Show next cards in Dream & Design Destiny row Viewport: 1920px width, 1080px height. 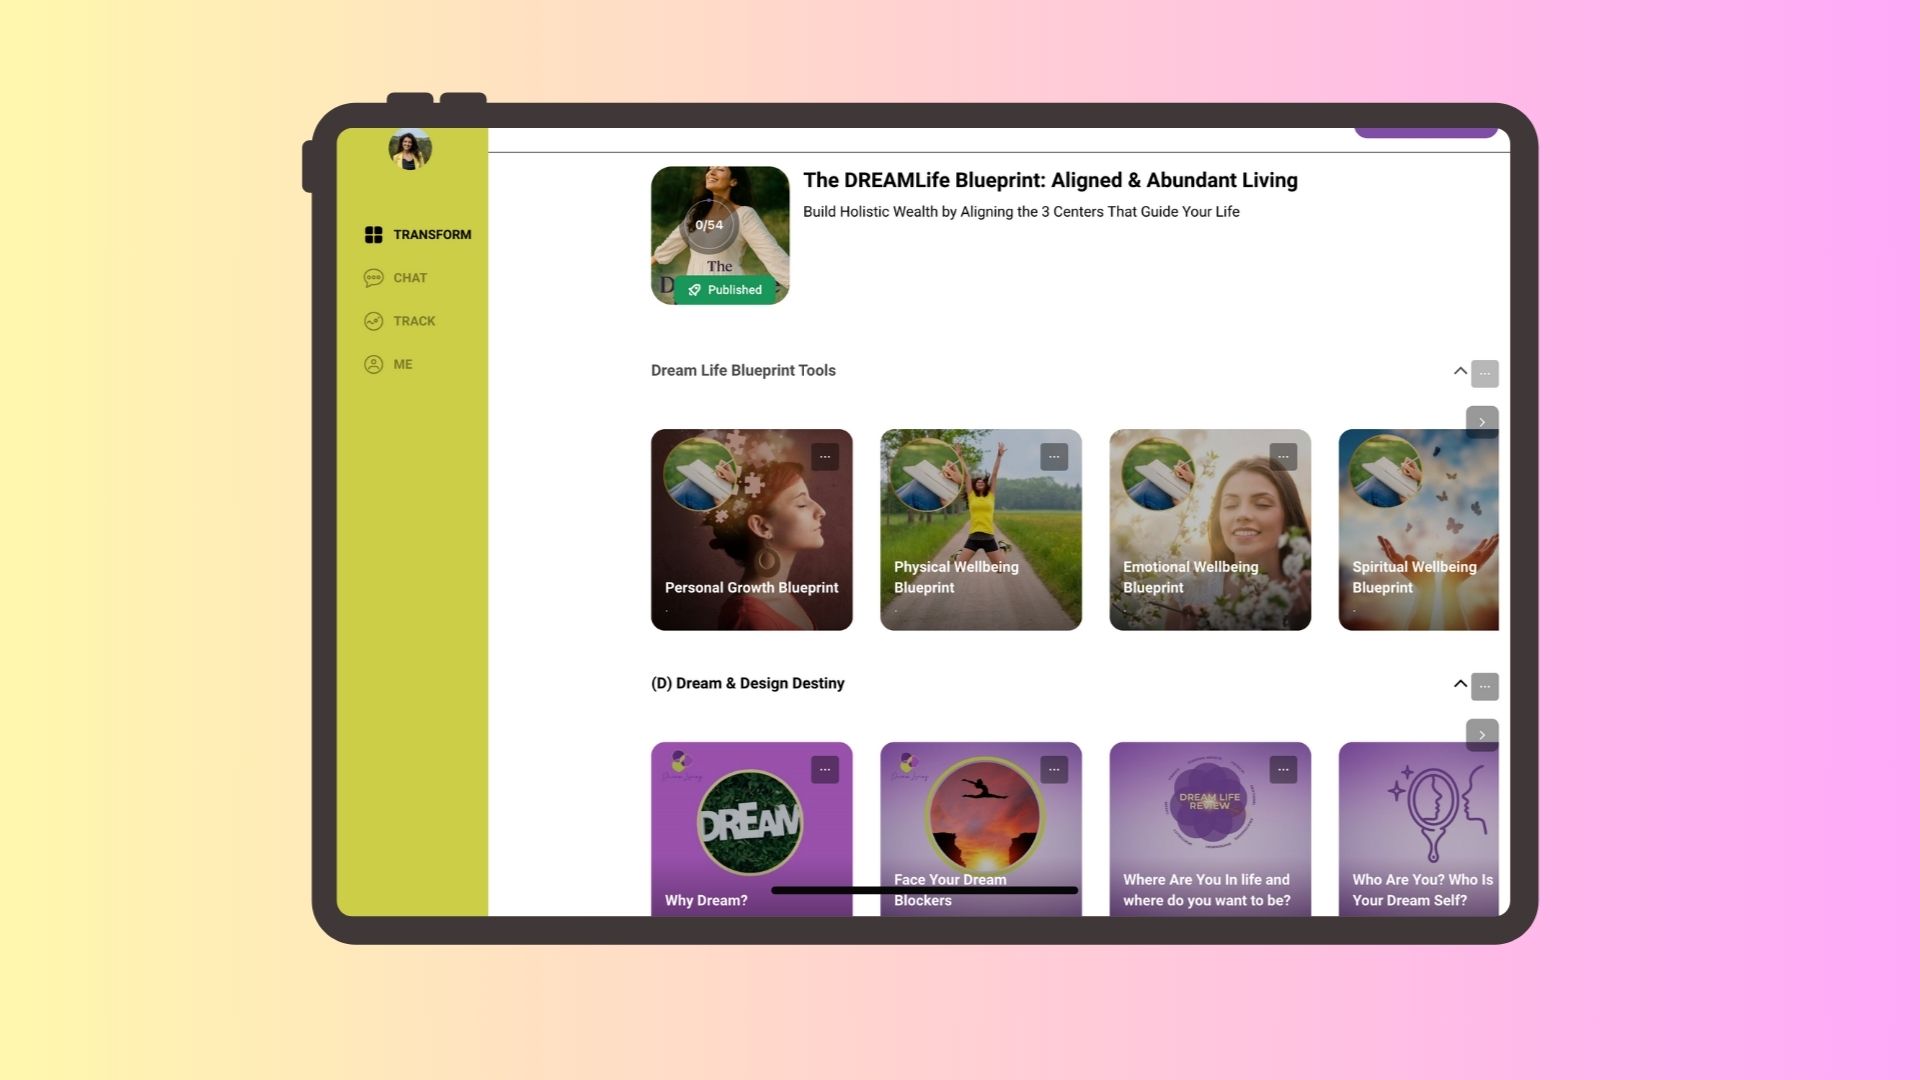pyautogui.click(x=1482, y=735)
